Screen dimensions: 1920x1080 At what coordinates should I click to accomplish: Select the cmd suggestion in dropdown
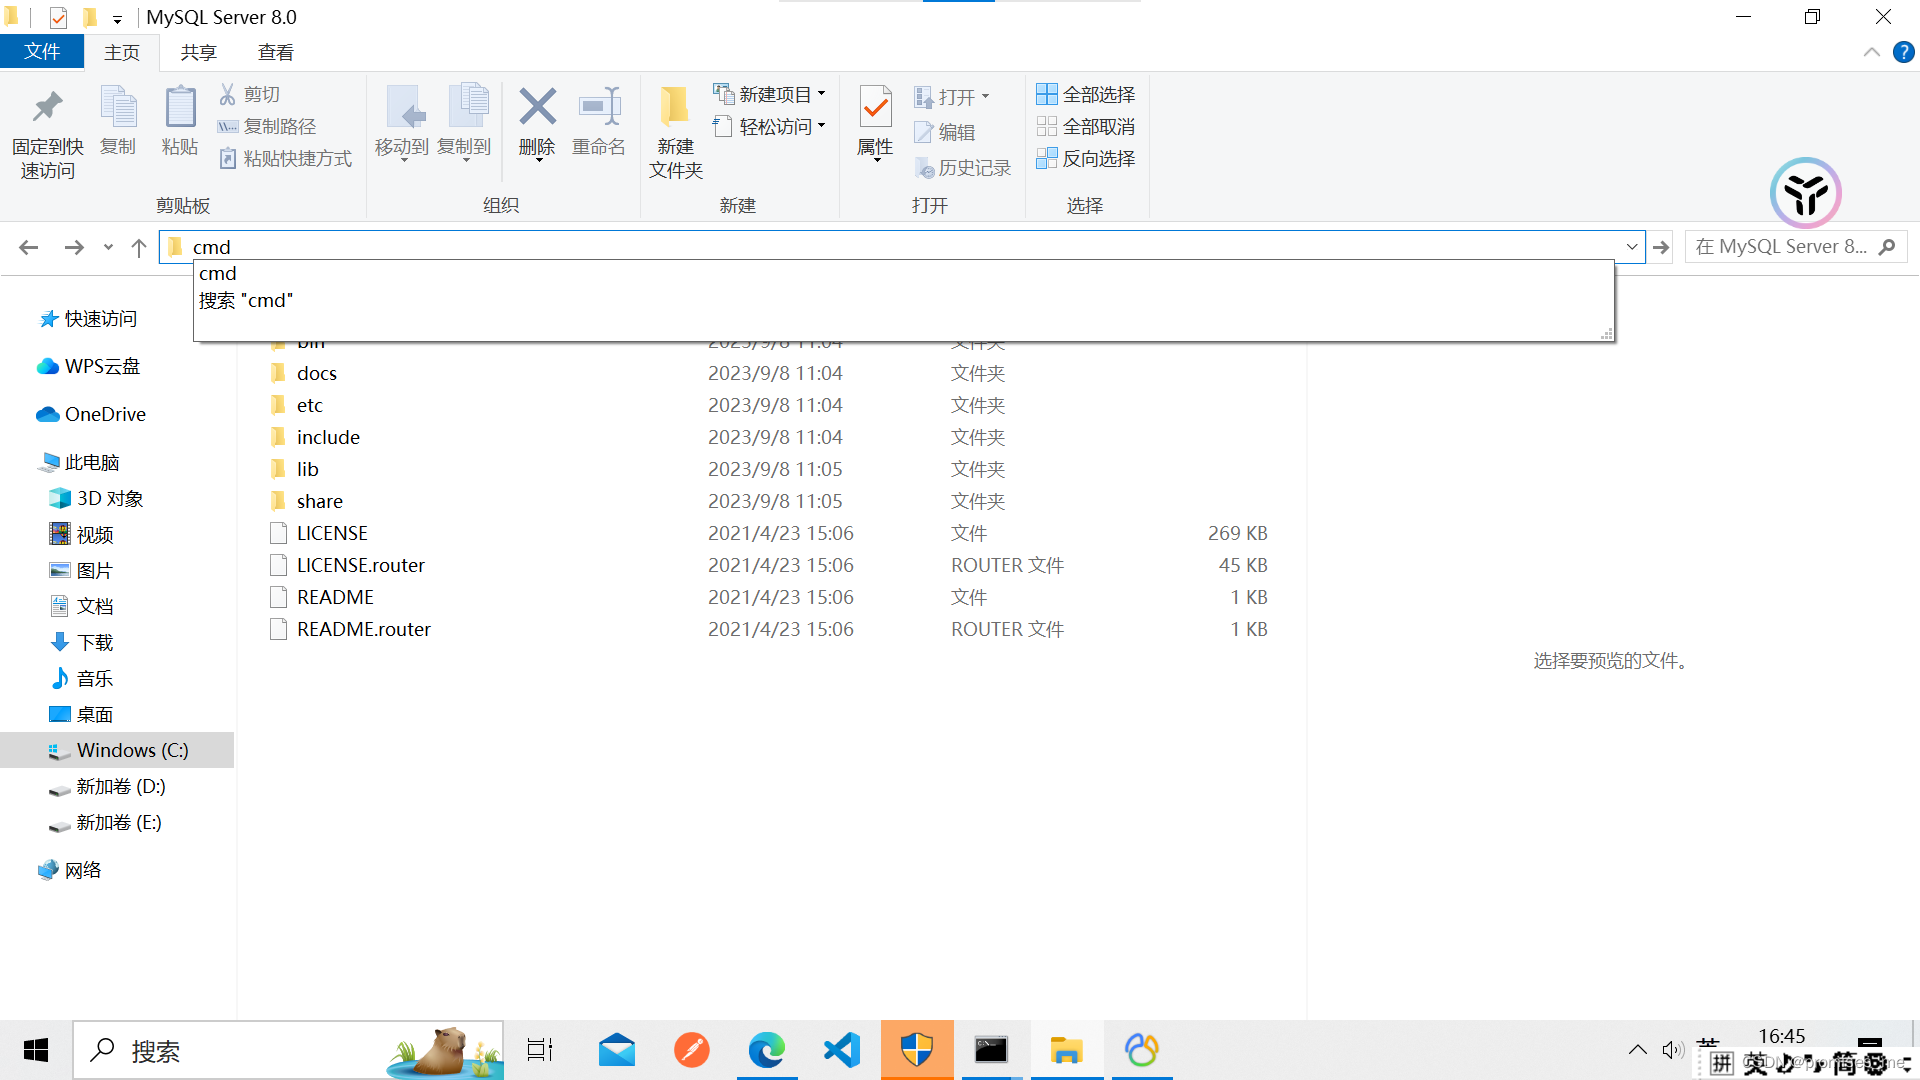click(x=218, y=273)
